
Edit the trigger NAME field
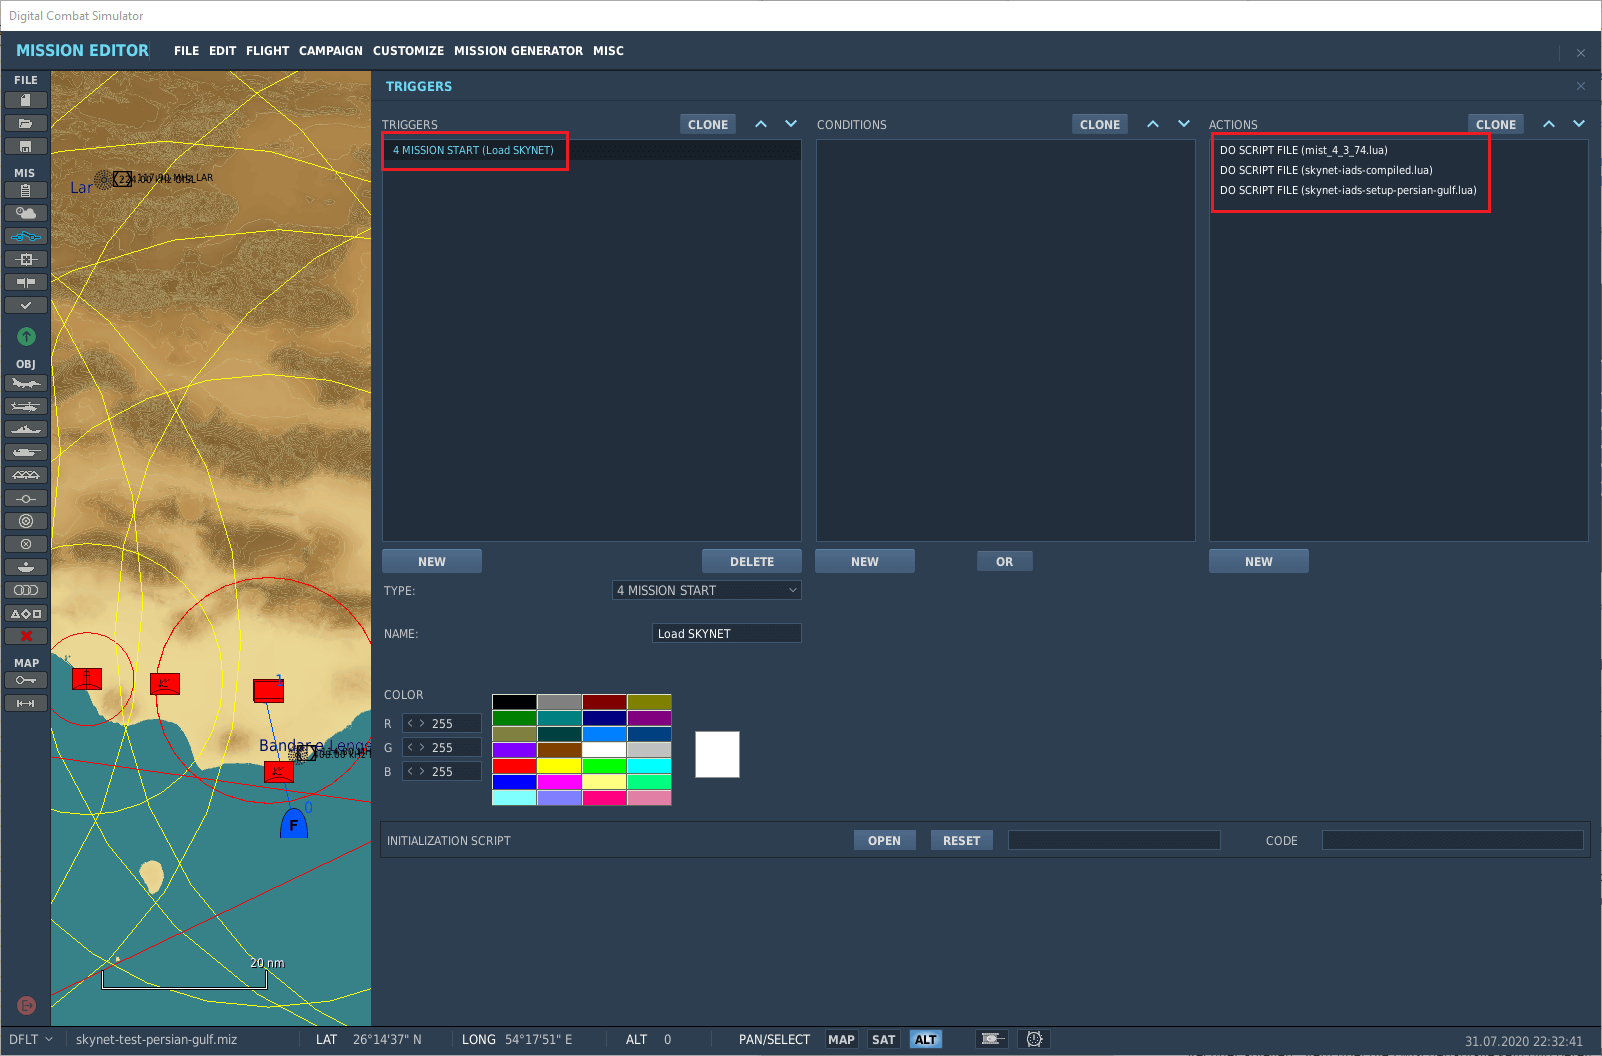pos(727,633)
